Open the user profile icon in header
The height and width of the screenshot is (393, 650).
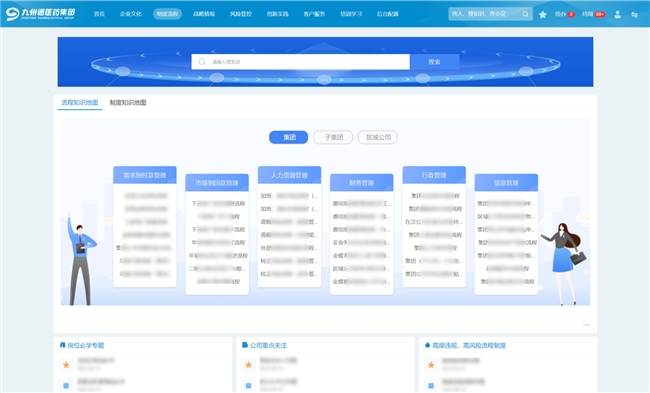(617, 15)
